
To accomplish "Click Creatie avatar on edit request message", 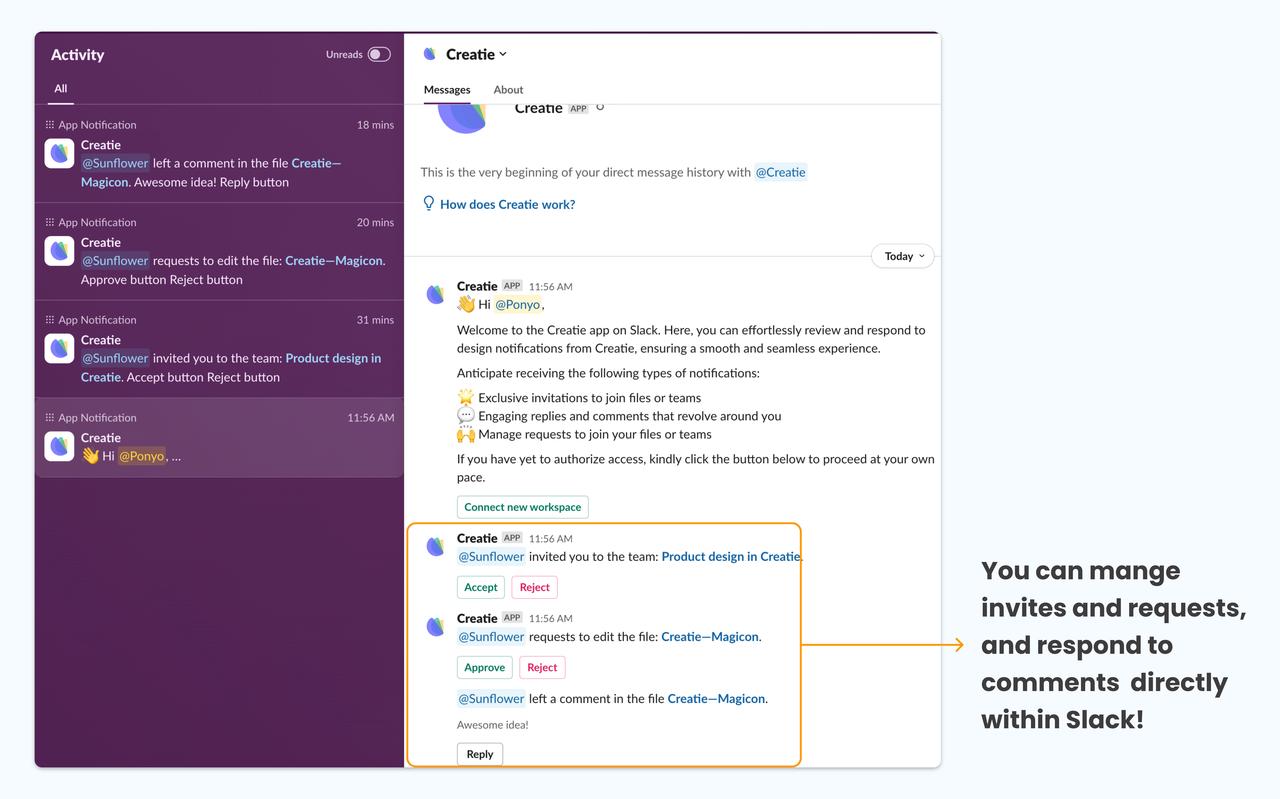I will click(435, 626).
